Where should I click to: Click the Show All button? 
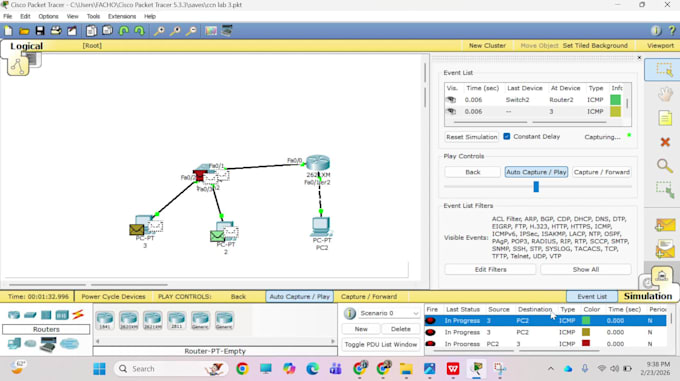tap(586, 269)
